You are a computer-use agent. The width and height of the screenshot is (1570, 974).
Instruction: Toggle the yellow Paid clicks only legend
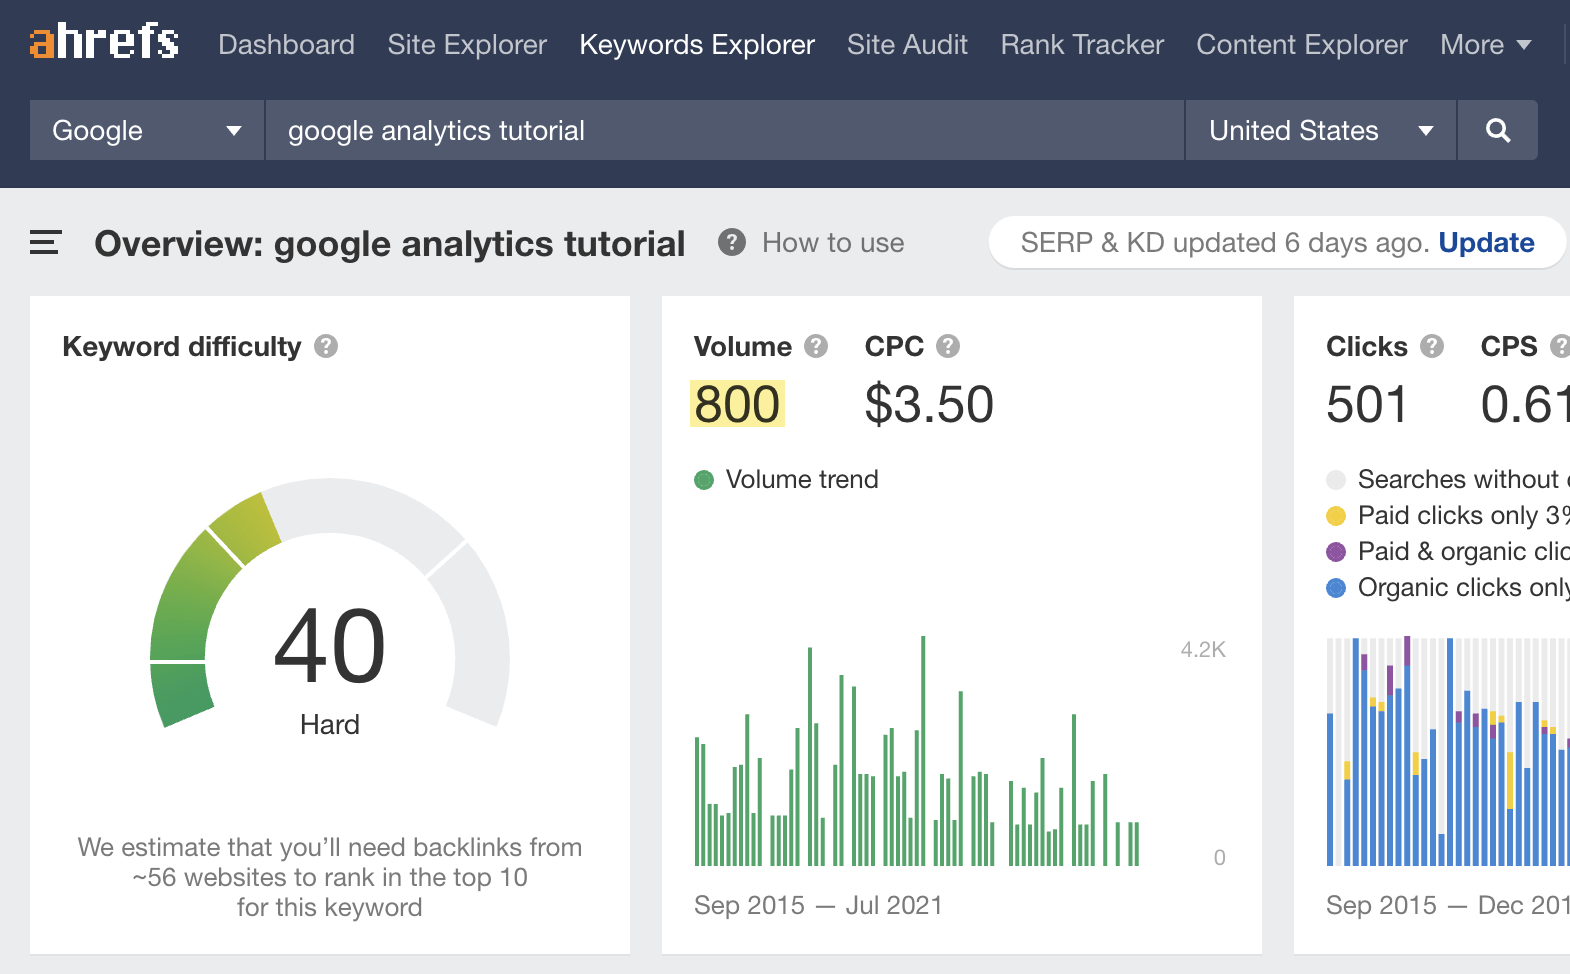tap(1336, 516)
